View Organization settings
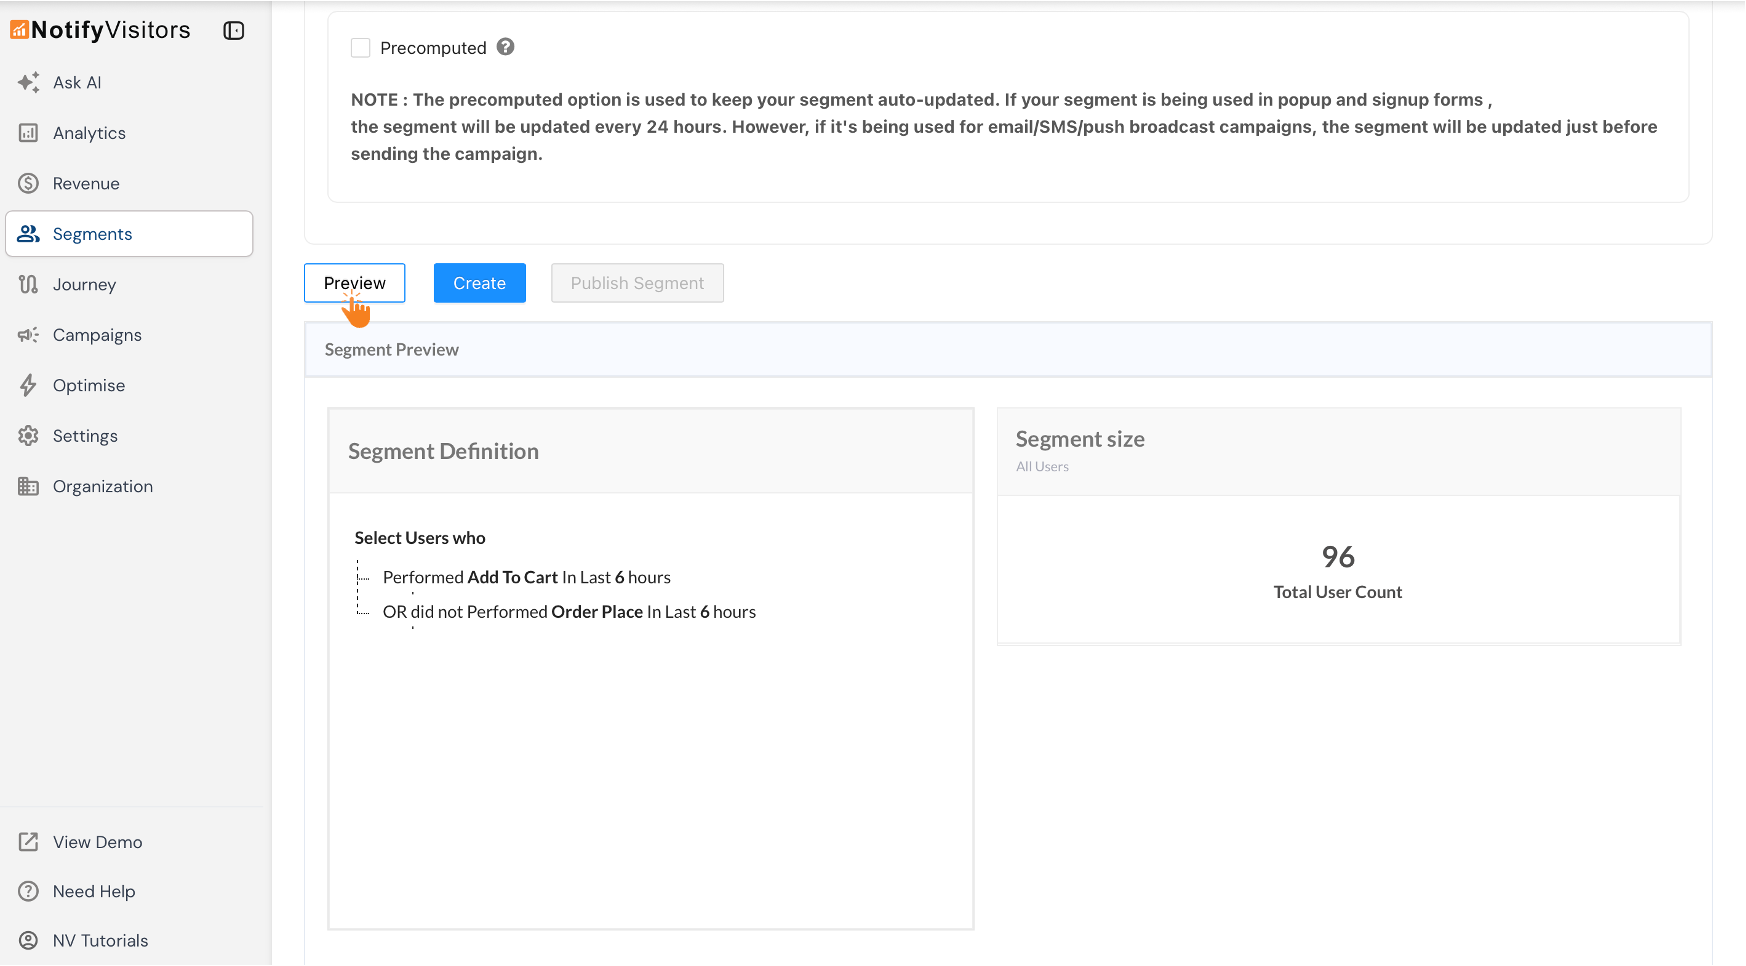 click(x=101, y=486)
